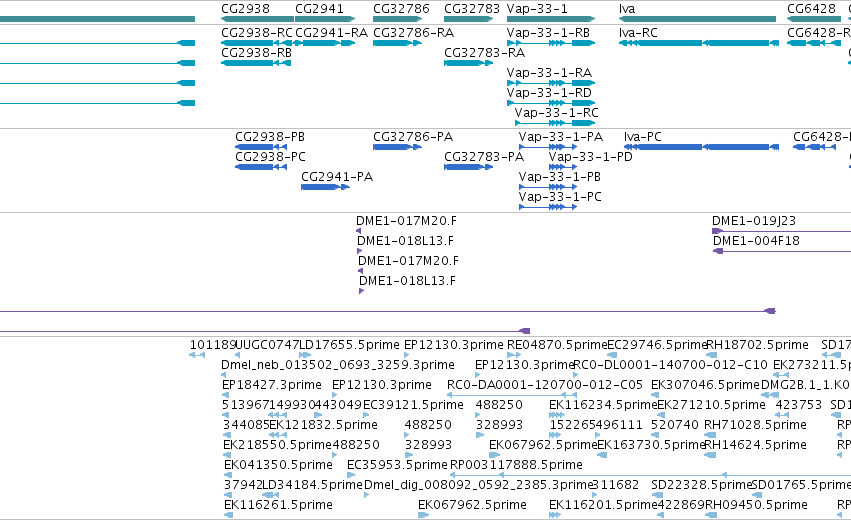
Task: Select the CG2941 gene bar
Action: point(325,19)
